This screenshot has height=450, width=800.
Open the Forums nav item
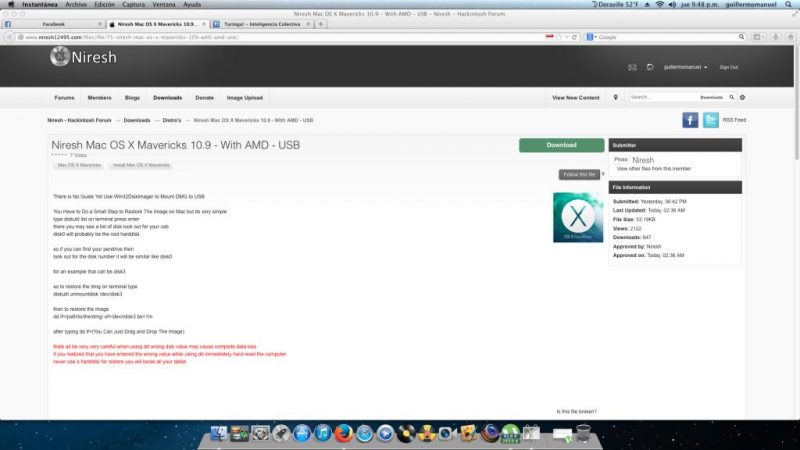coord(64,97)
